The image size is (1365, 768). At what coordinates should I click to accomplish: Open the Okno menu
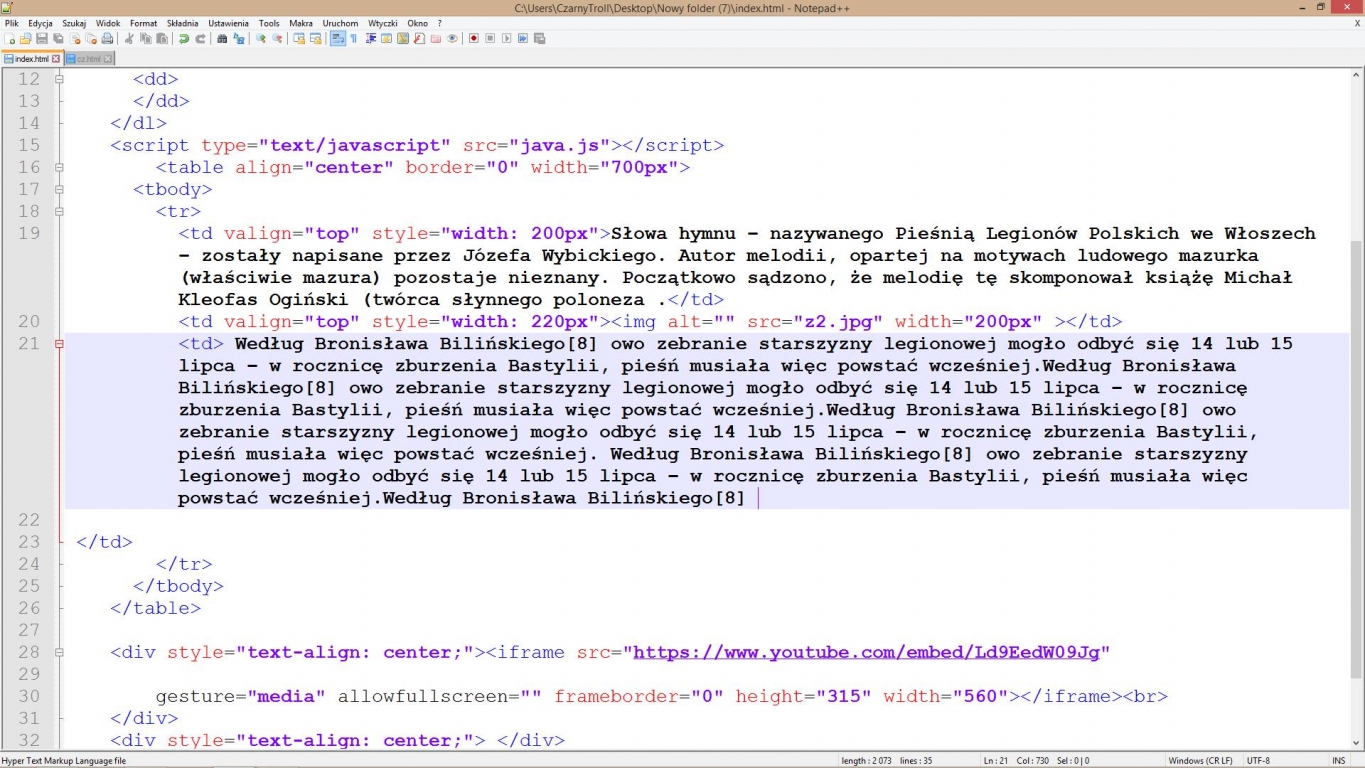pos(417,23)
